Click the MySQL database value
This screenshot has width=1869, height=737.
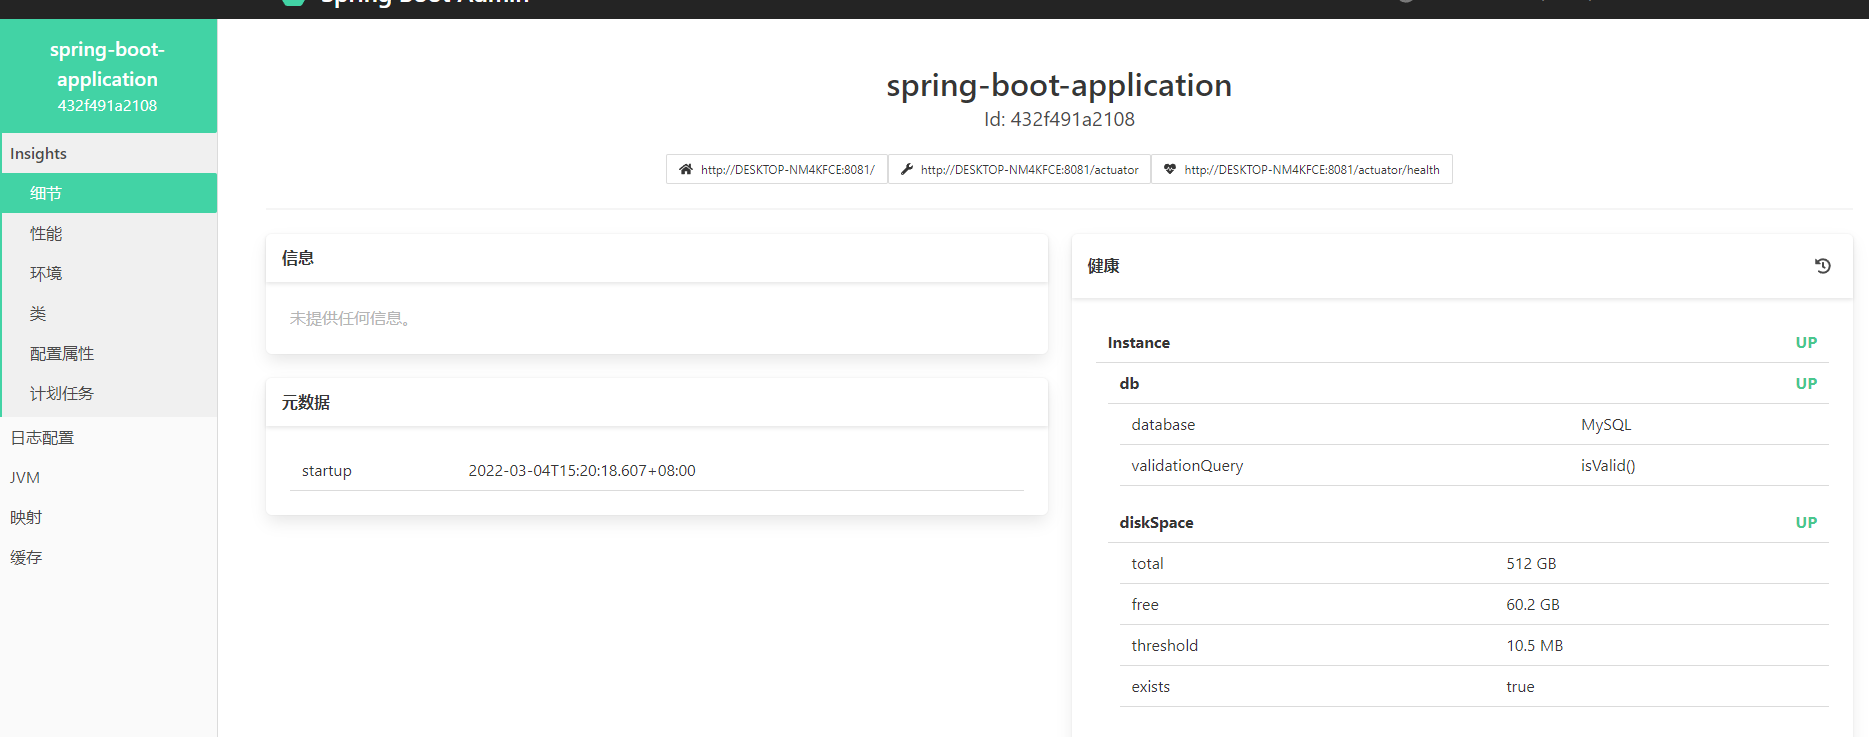[x=1606, y=424]
